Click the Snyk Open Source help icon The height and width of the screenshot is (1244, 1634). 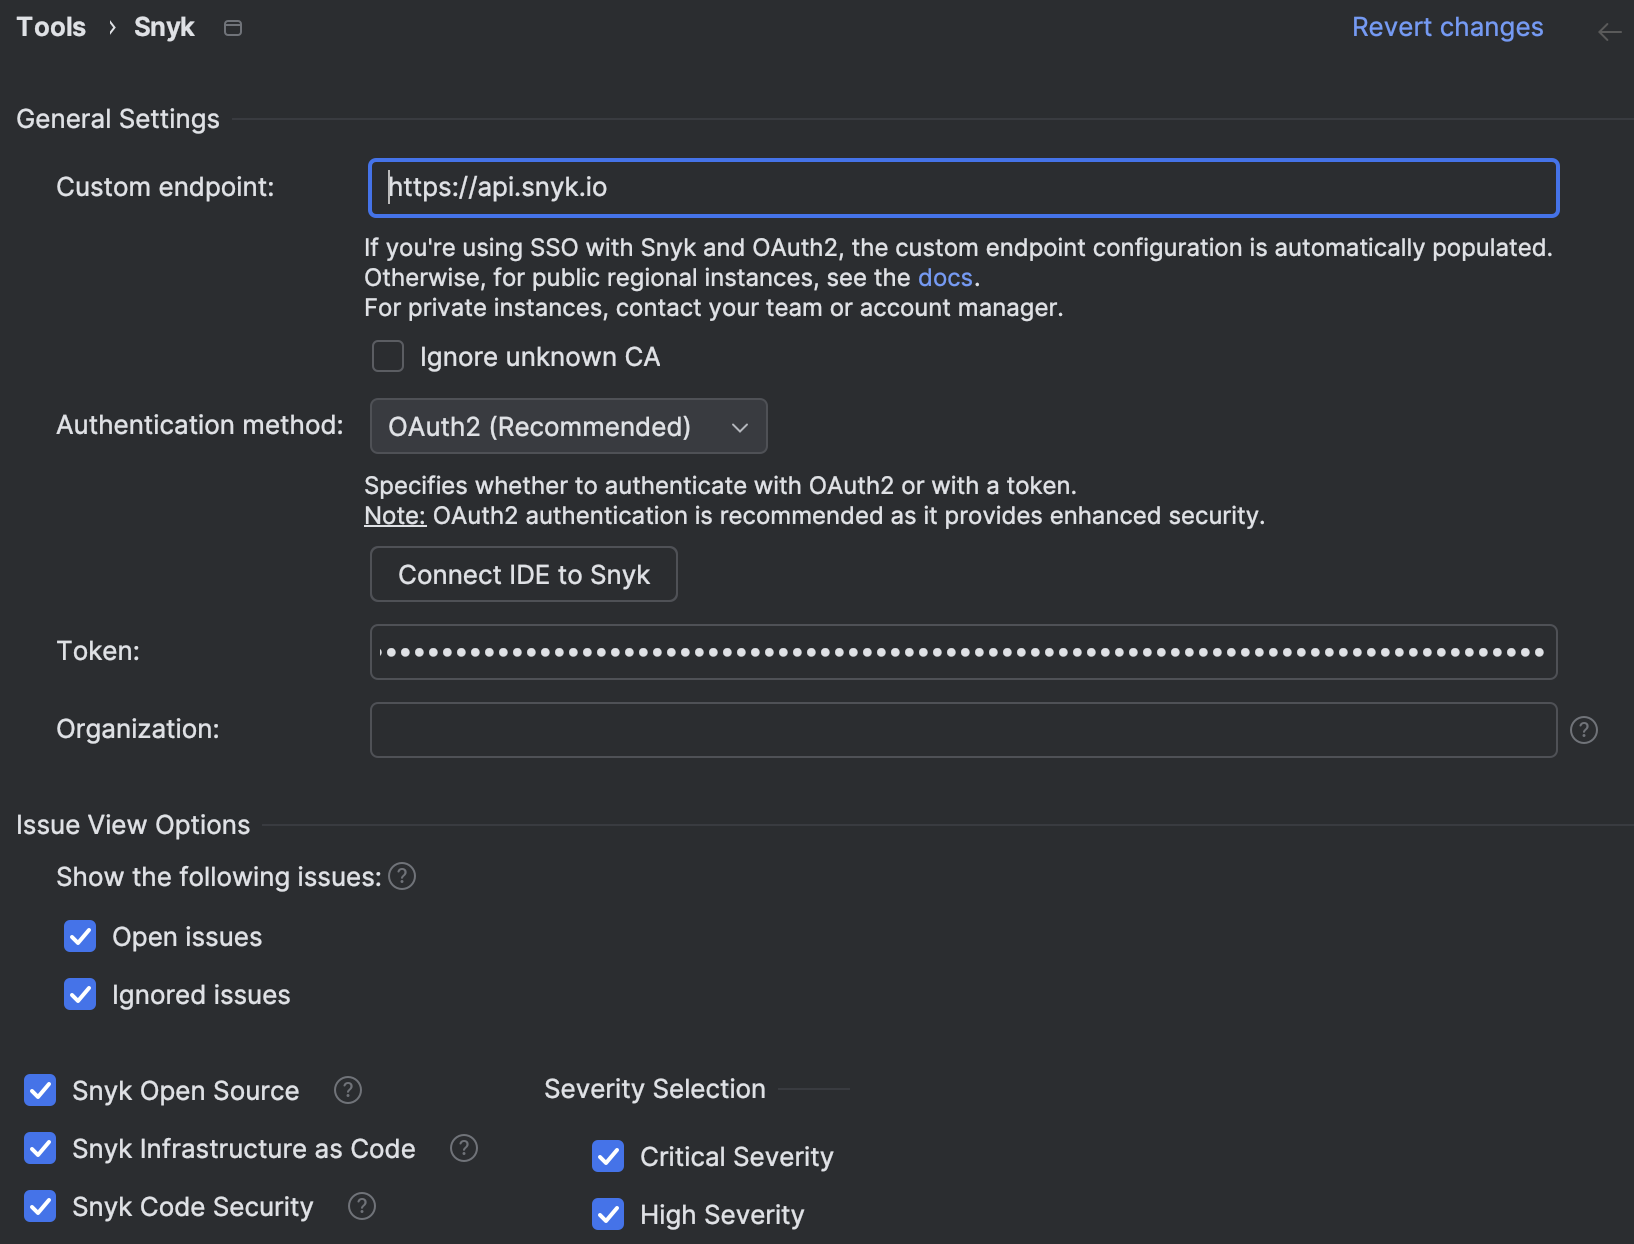point(348,1090)
